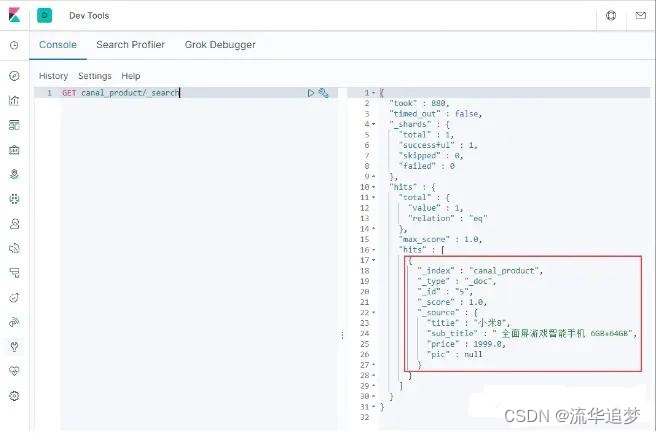Collapse the "total" object at line 11
Viewport: 656px width, 434px height.
coord(374,198)
